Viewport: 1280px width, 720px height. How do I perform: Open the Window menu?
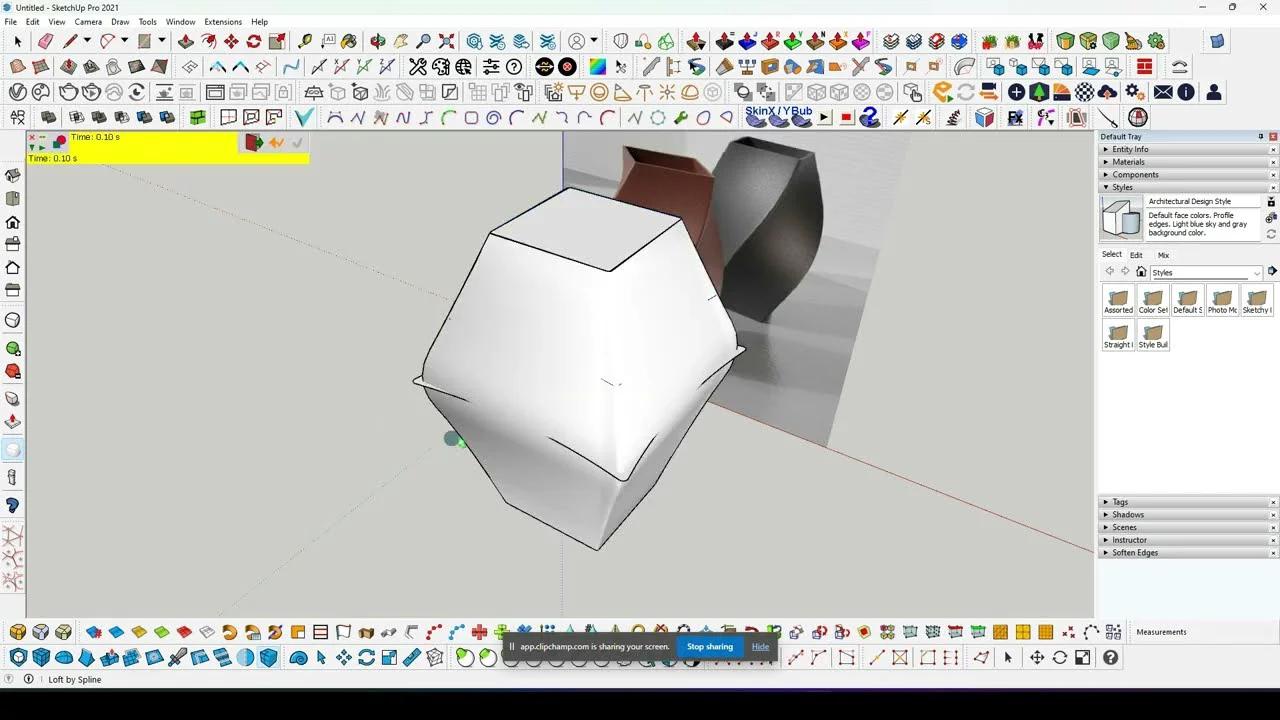[180, 21]
